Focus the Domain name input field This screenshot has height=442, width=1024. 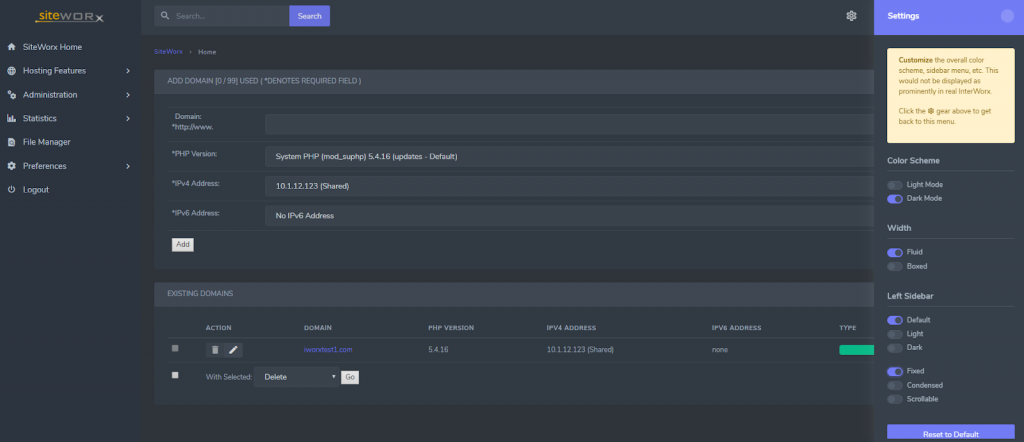coord(569,124)
